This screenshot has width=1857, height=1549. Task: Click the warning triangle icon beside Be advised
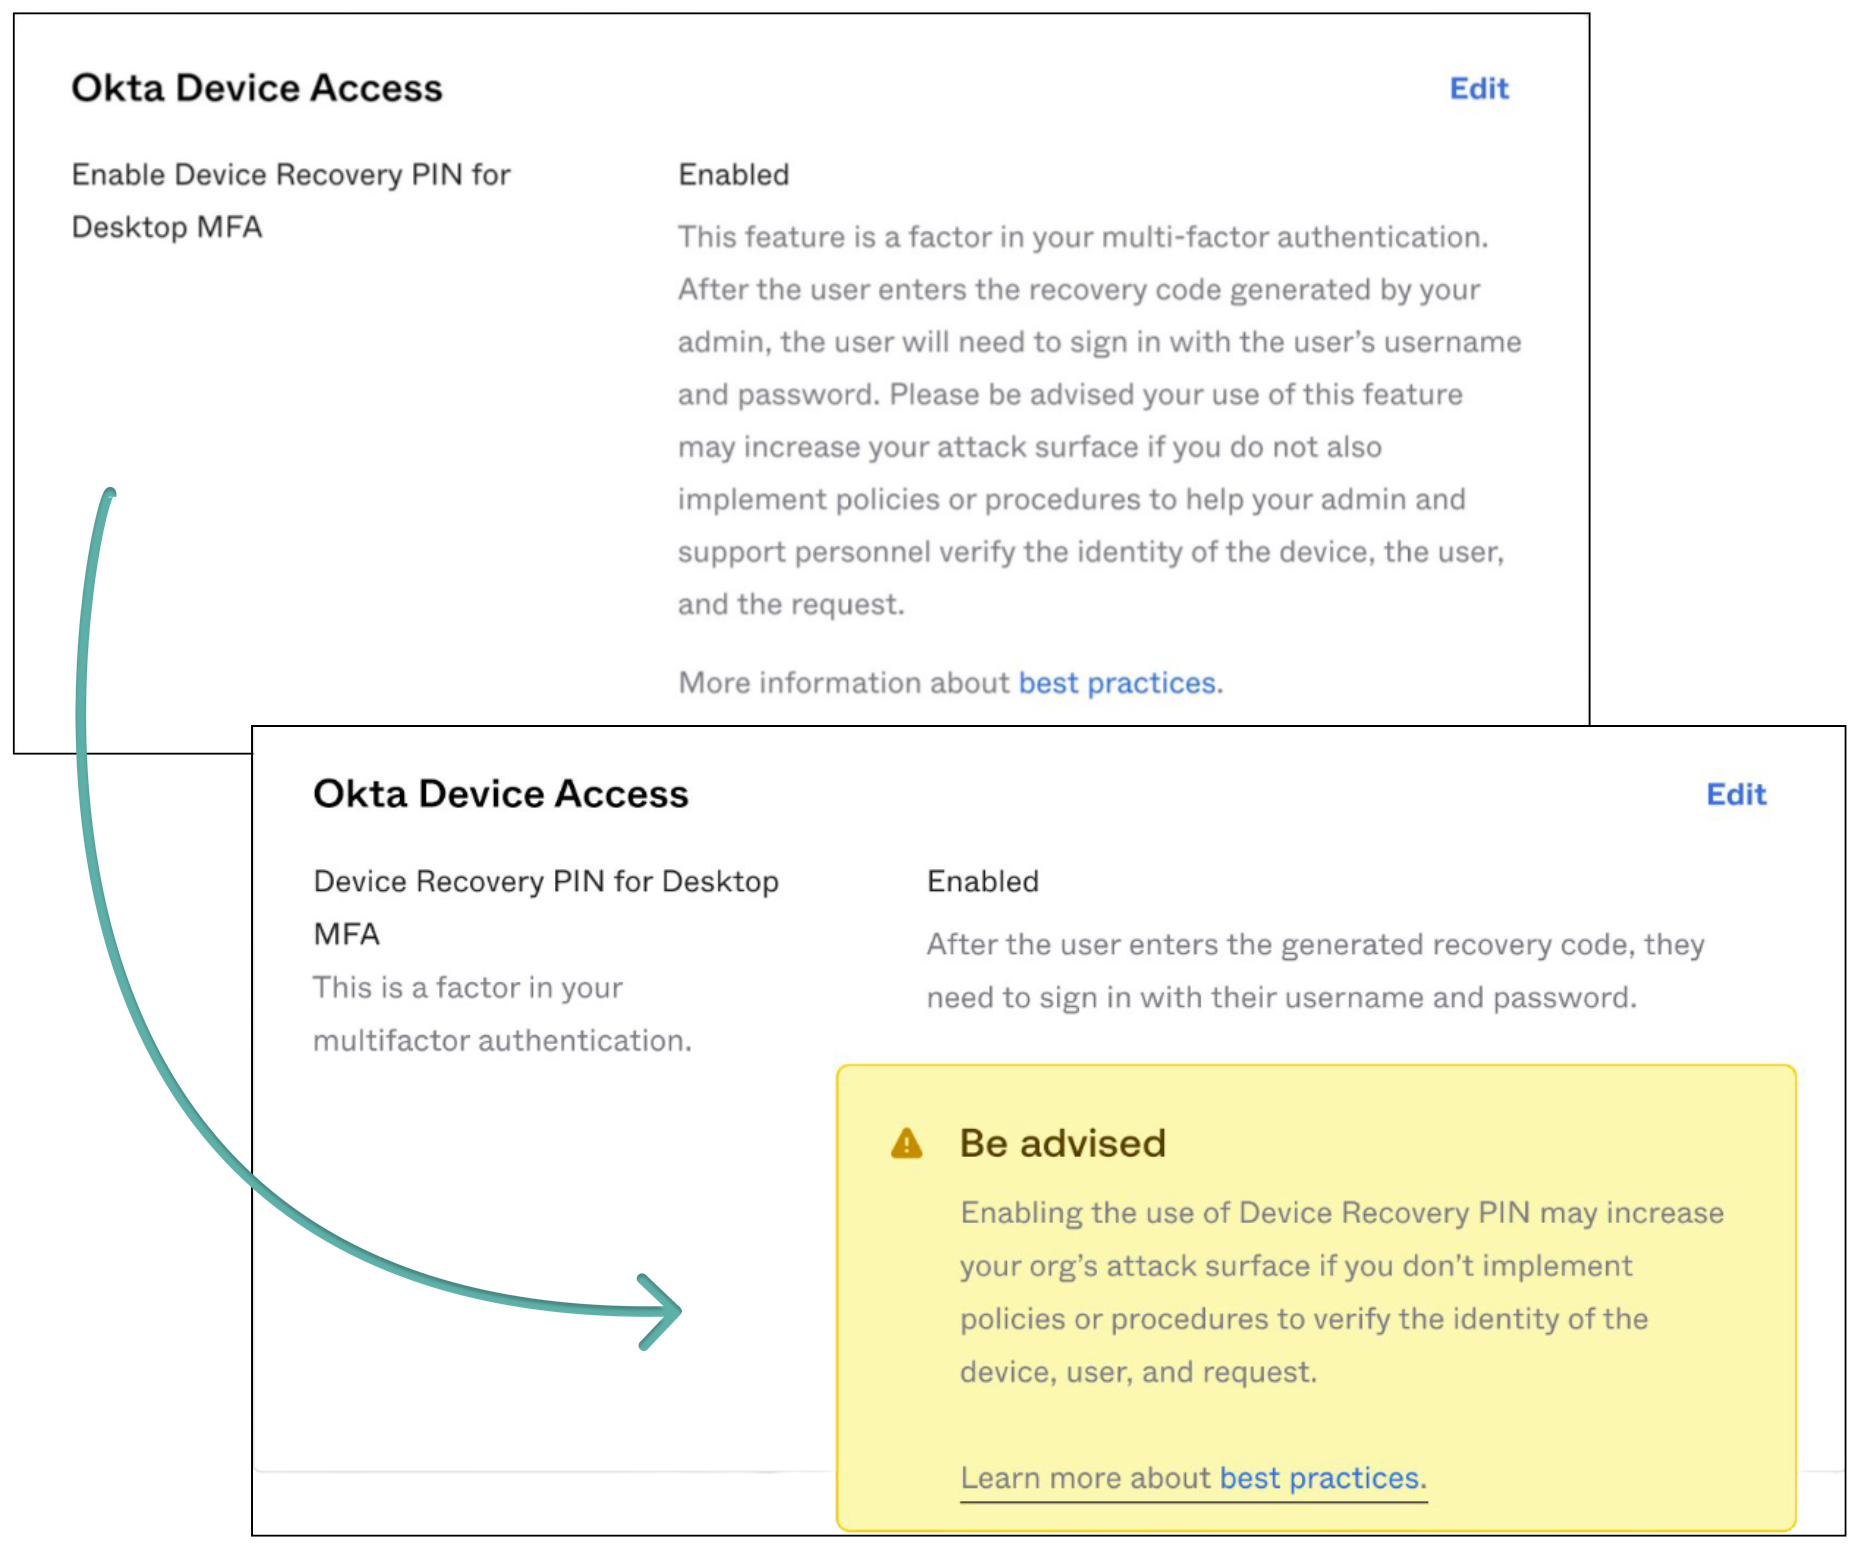906,1143
